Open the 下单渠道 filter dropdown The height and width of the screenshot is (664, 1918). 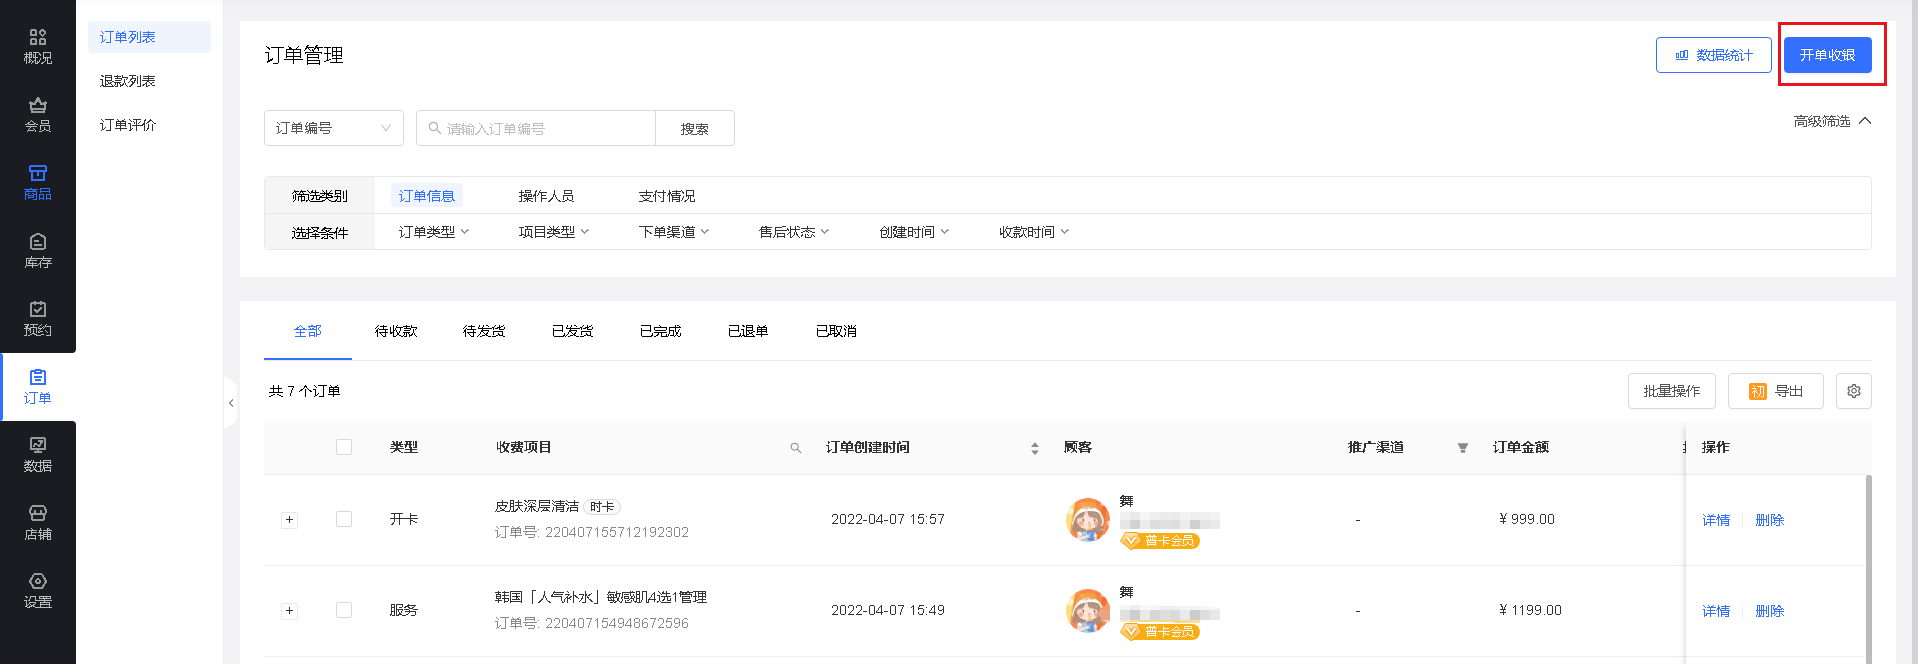pos(674,232)
